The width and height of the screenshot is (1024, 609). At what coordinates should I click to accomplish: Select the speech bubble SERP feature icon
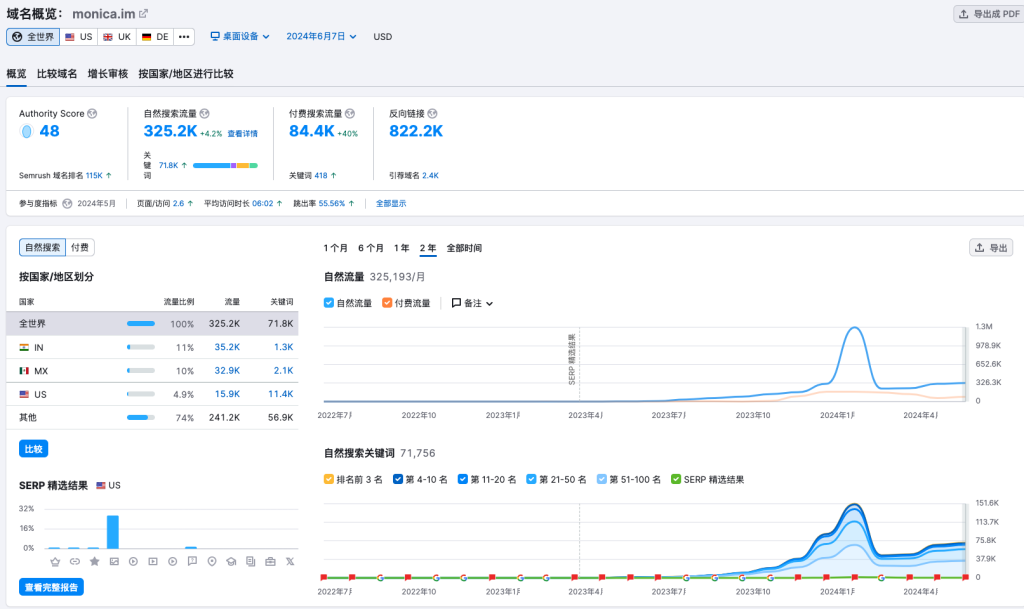coord(192,561)
